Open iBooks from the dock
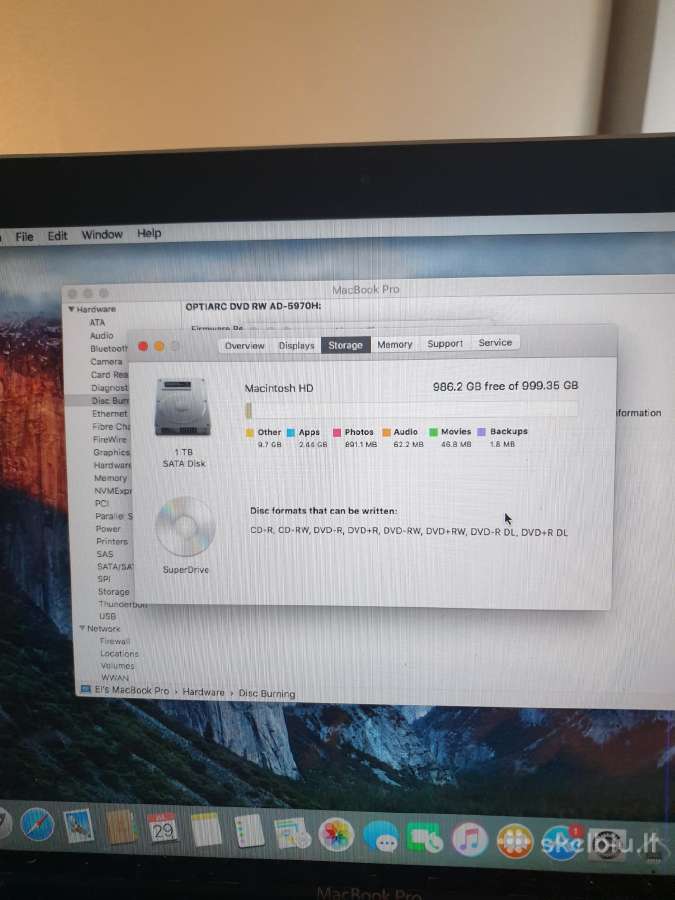The width and height of the screenshot is (675, 900). click(514, 841)
